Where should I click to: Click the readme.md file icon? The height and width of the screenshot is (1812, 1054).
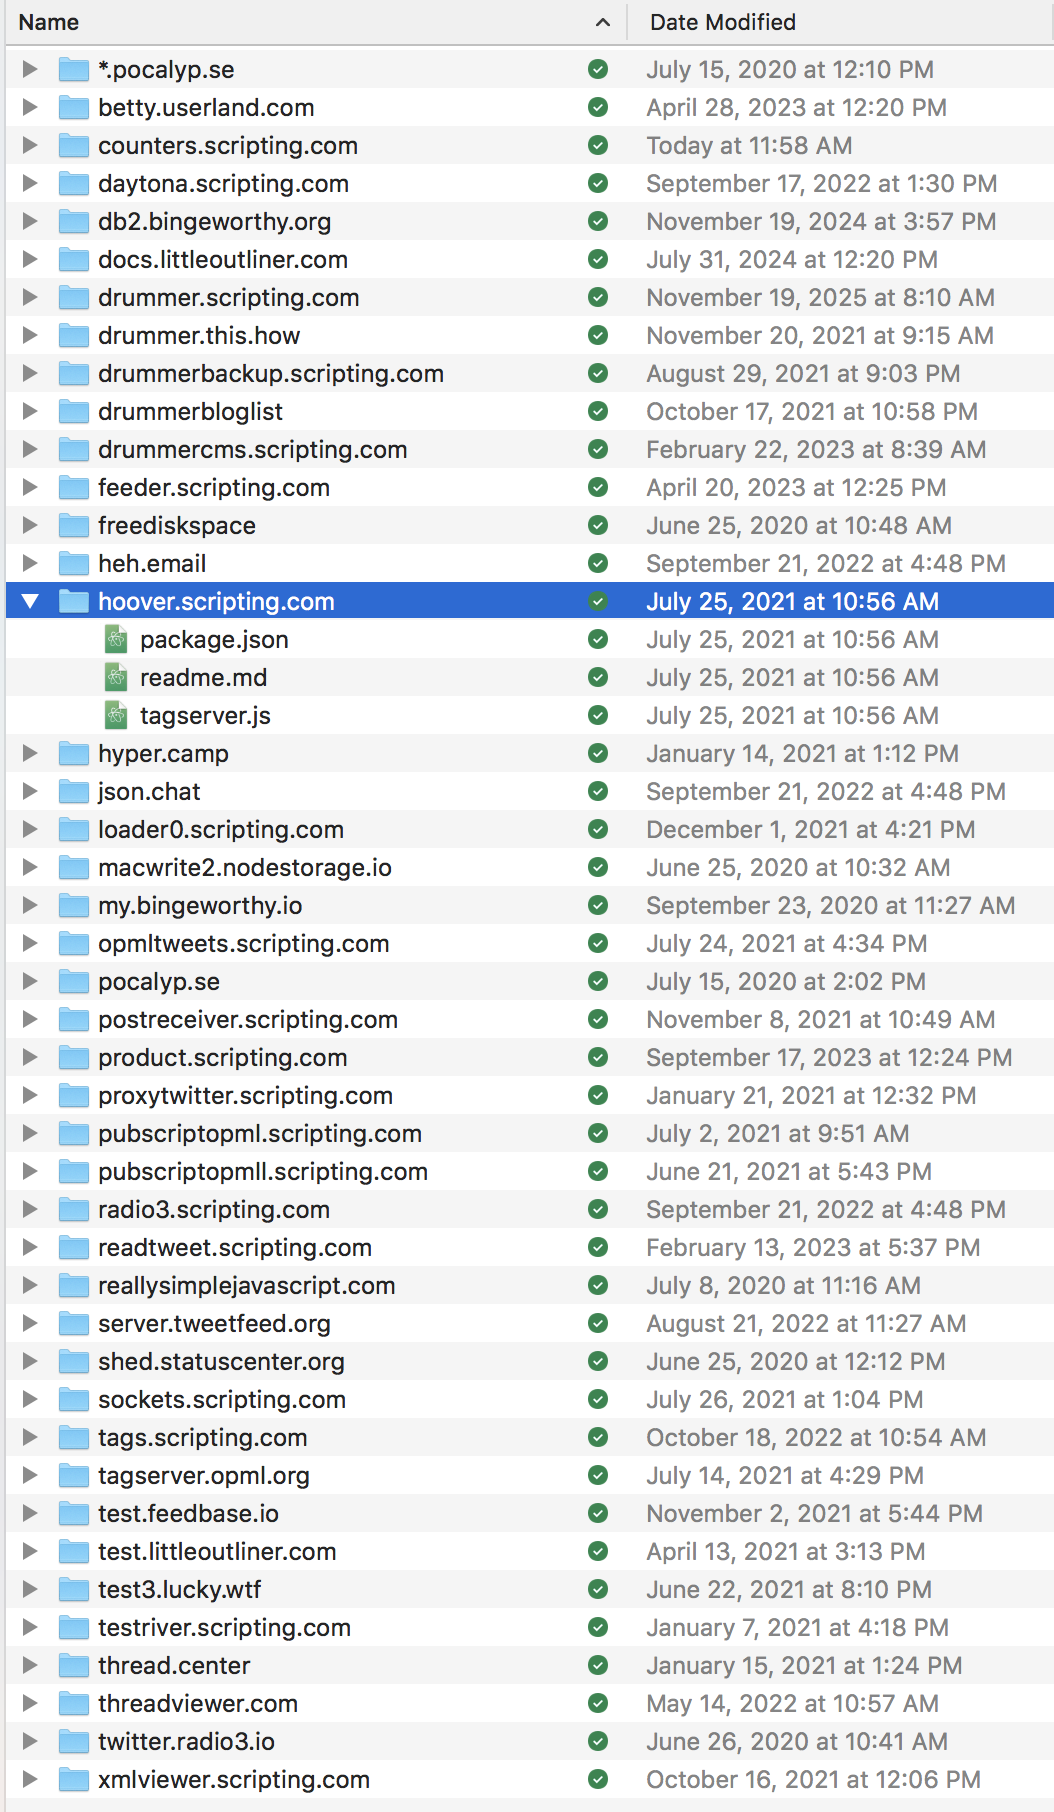coord(117,678)
